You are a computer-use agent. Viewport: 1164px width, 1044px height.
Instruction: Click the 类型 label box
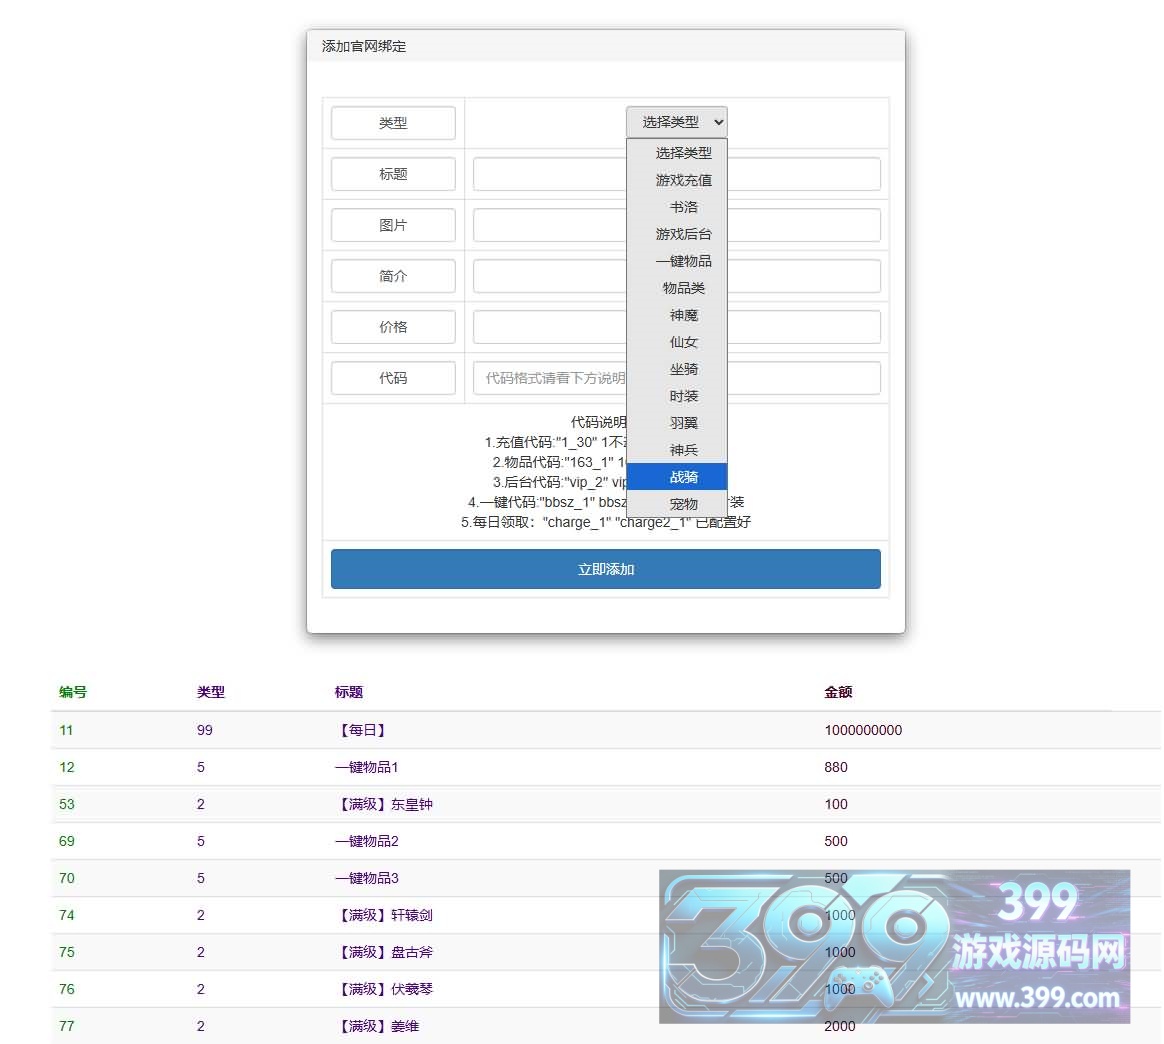pyautogui.click(x=393, y=123)
